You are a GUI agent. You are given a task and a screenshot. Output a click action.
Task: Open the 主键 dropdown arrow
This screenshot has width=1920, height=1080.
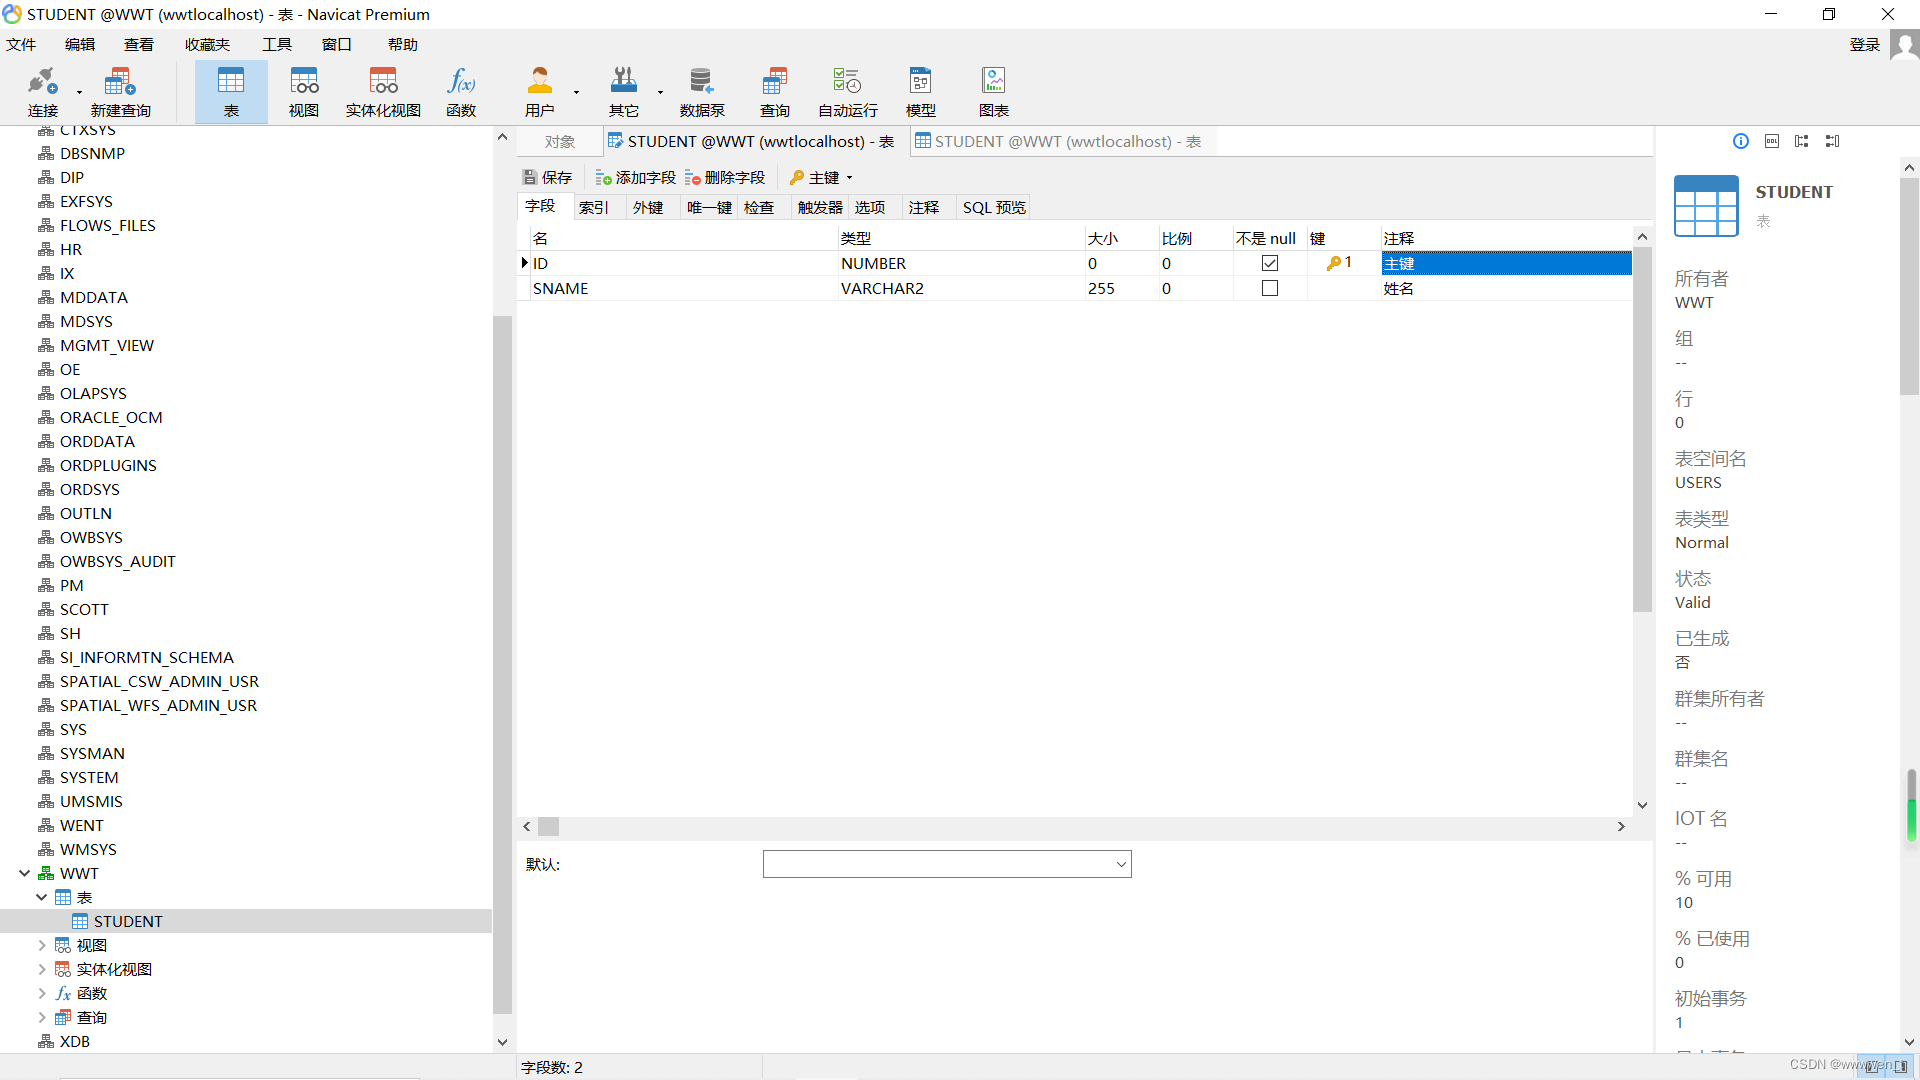click(x=850, y=178)
